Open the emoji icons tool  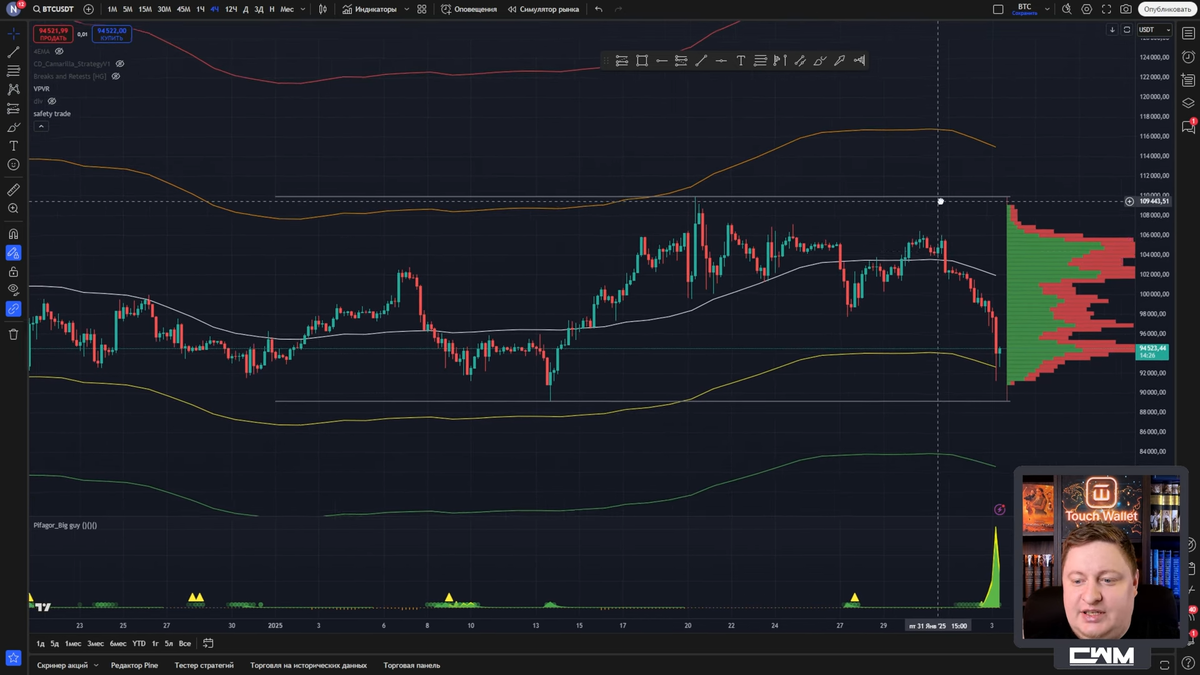(x=14, y=164)
